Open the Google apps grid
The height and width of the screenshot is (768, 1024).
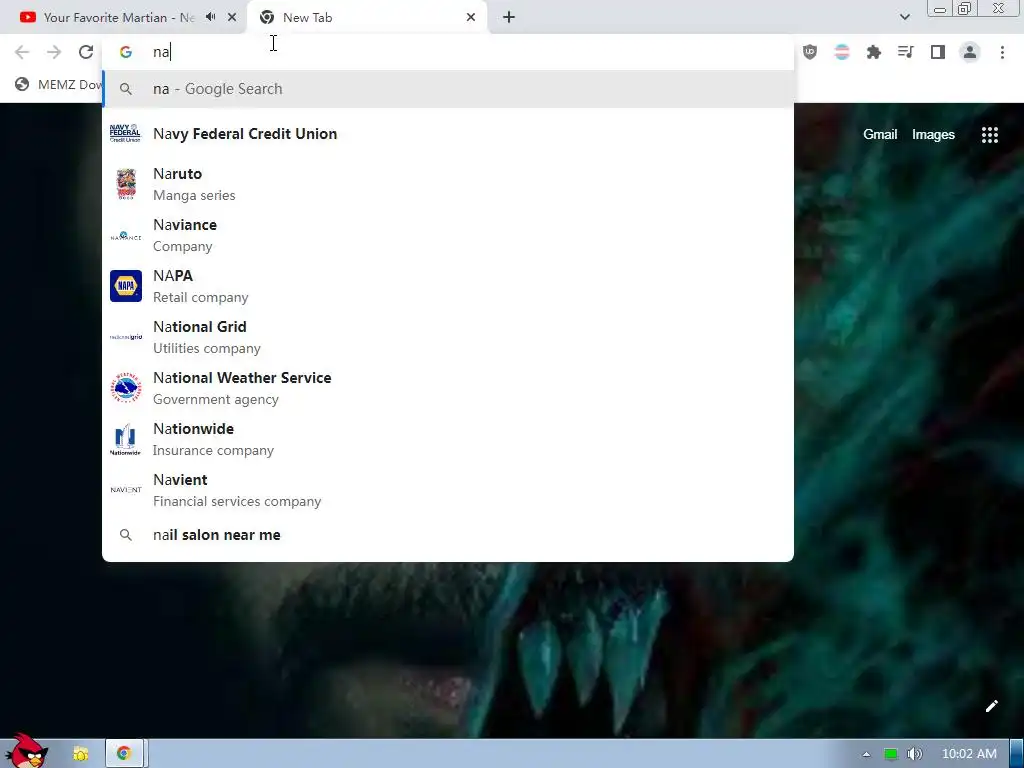click(x=990, y=135)
